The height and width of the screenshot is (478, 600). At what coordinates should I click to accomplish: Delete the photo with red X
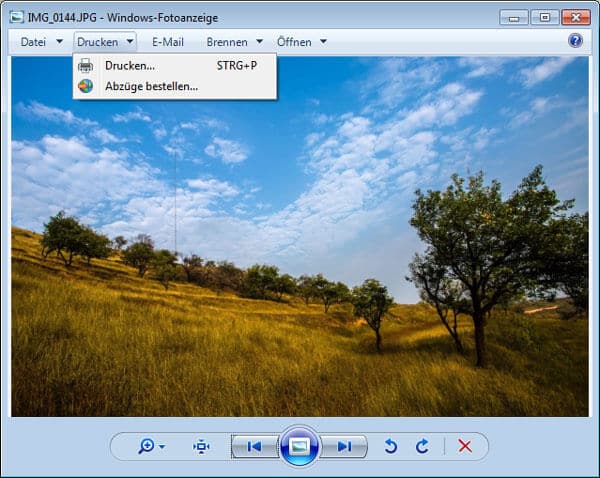tap(464, 446)
